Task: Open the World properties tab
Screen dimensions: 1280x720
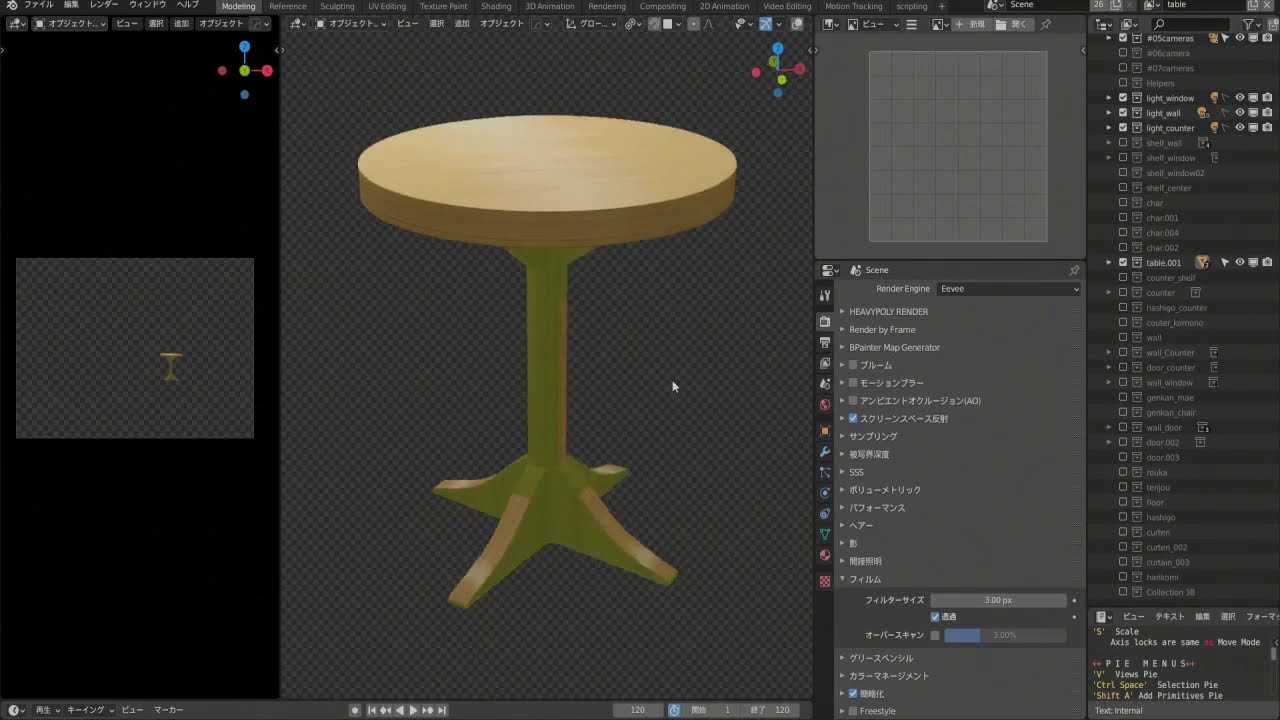Action: [825, 405]
